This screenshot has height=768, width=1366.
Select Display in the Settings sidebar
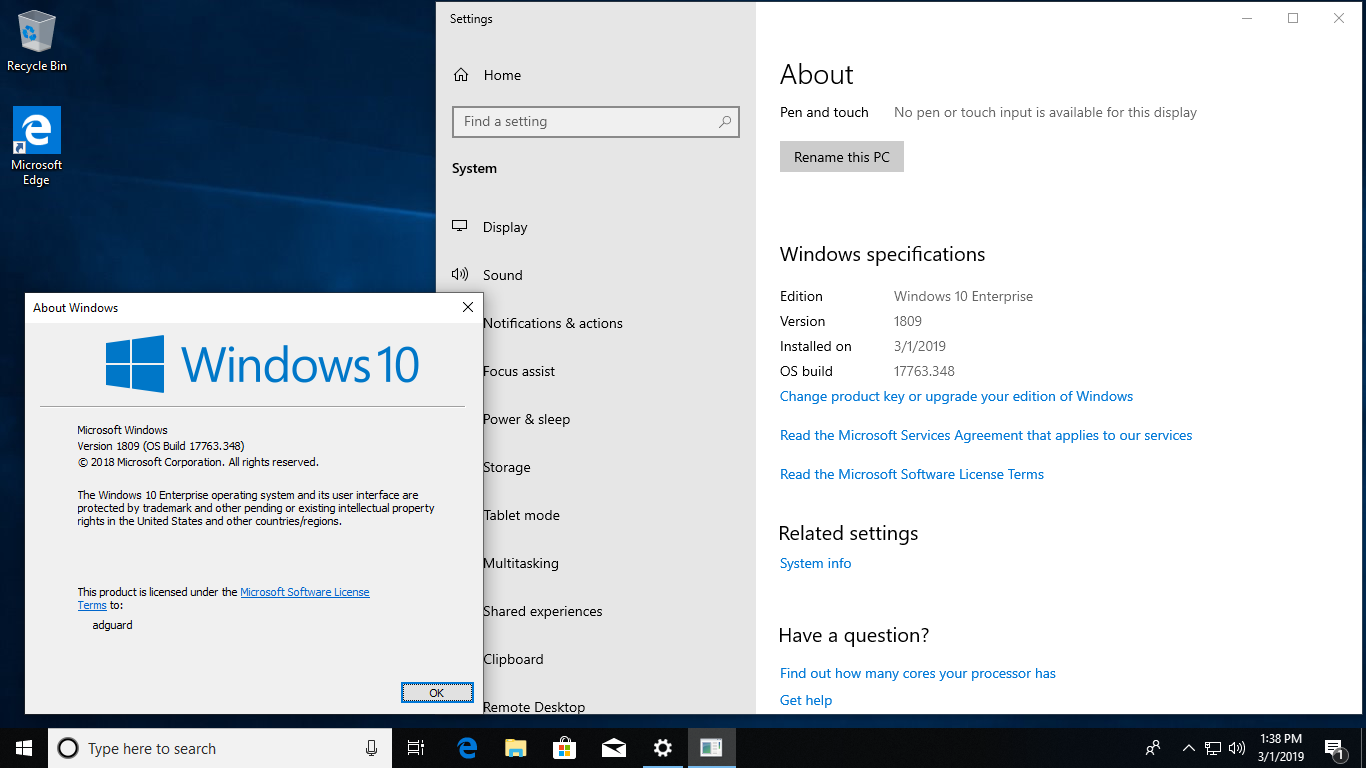point(505,227)
